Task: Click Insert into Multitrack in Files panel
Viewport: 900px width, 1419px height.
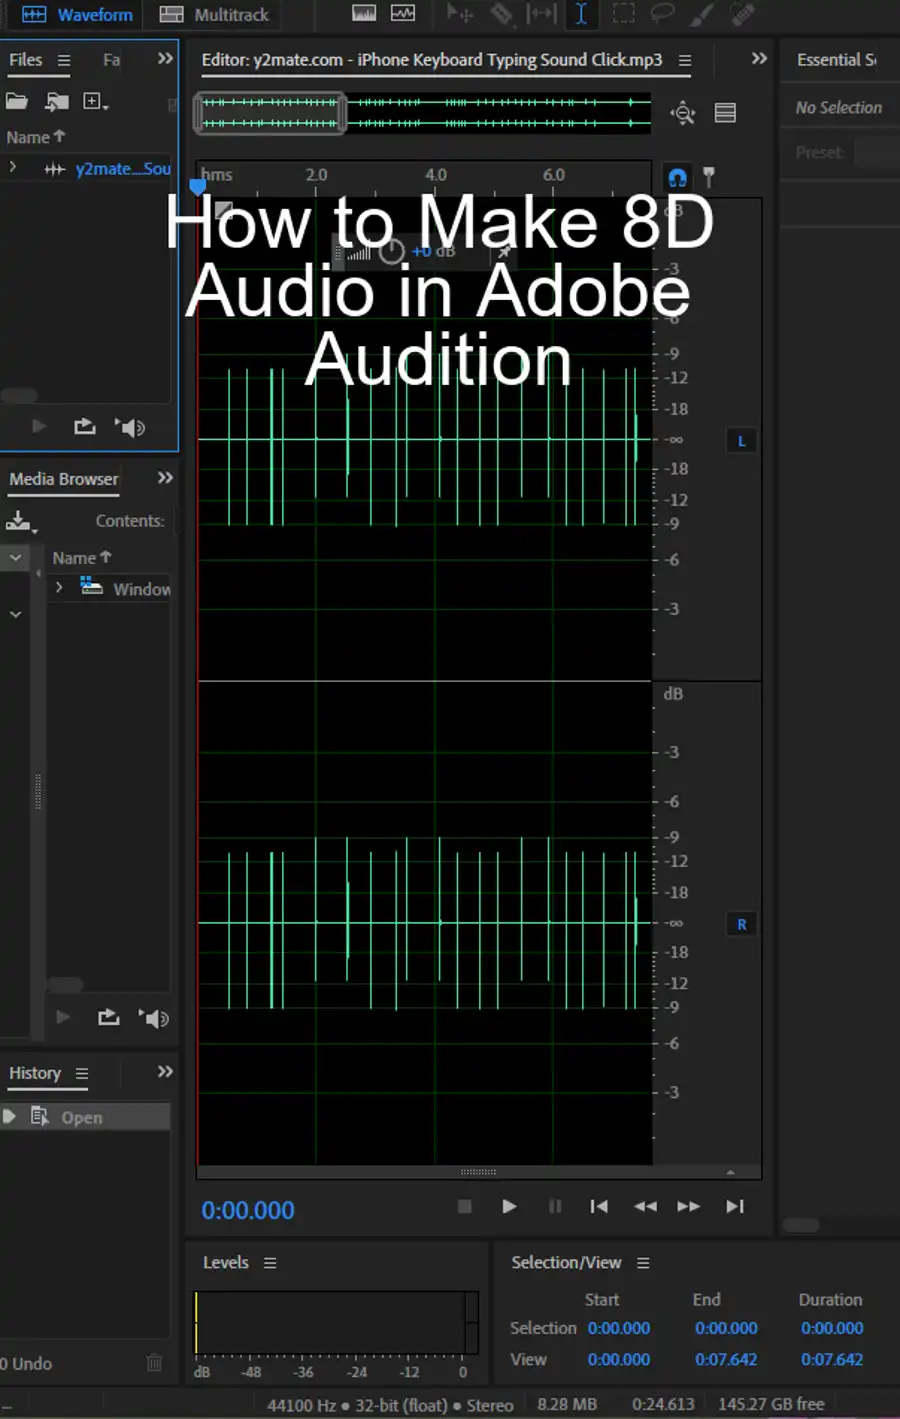Action: coord(85,427)
